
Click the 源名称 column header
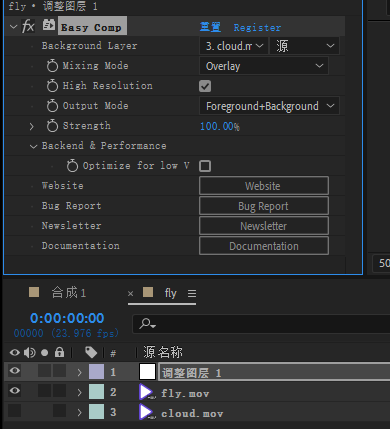point(163,352)
